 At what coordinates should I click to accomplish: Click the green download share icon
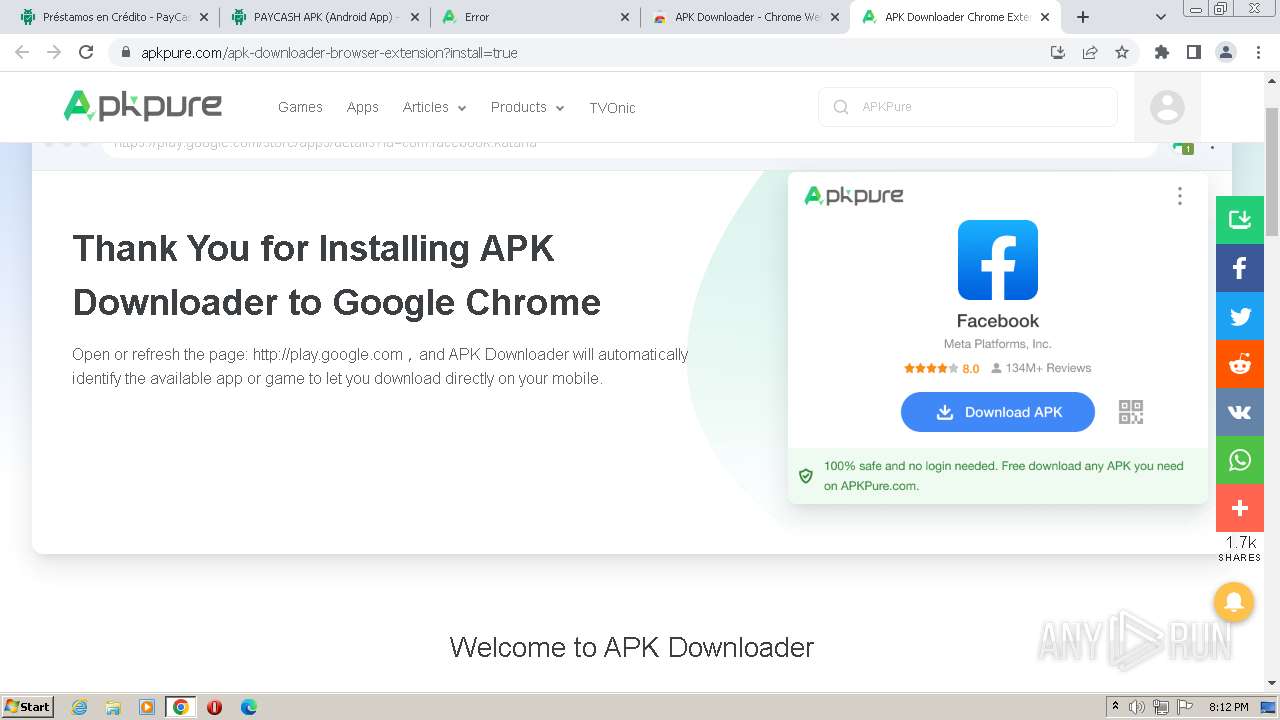(x=1240, y=220)
